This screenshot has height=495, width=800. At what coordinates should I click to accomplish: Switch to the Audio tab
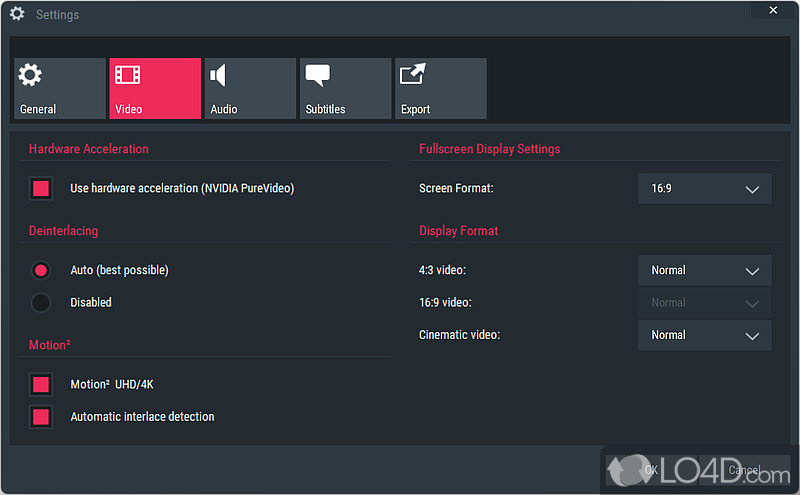point(250,88)
